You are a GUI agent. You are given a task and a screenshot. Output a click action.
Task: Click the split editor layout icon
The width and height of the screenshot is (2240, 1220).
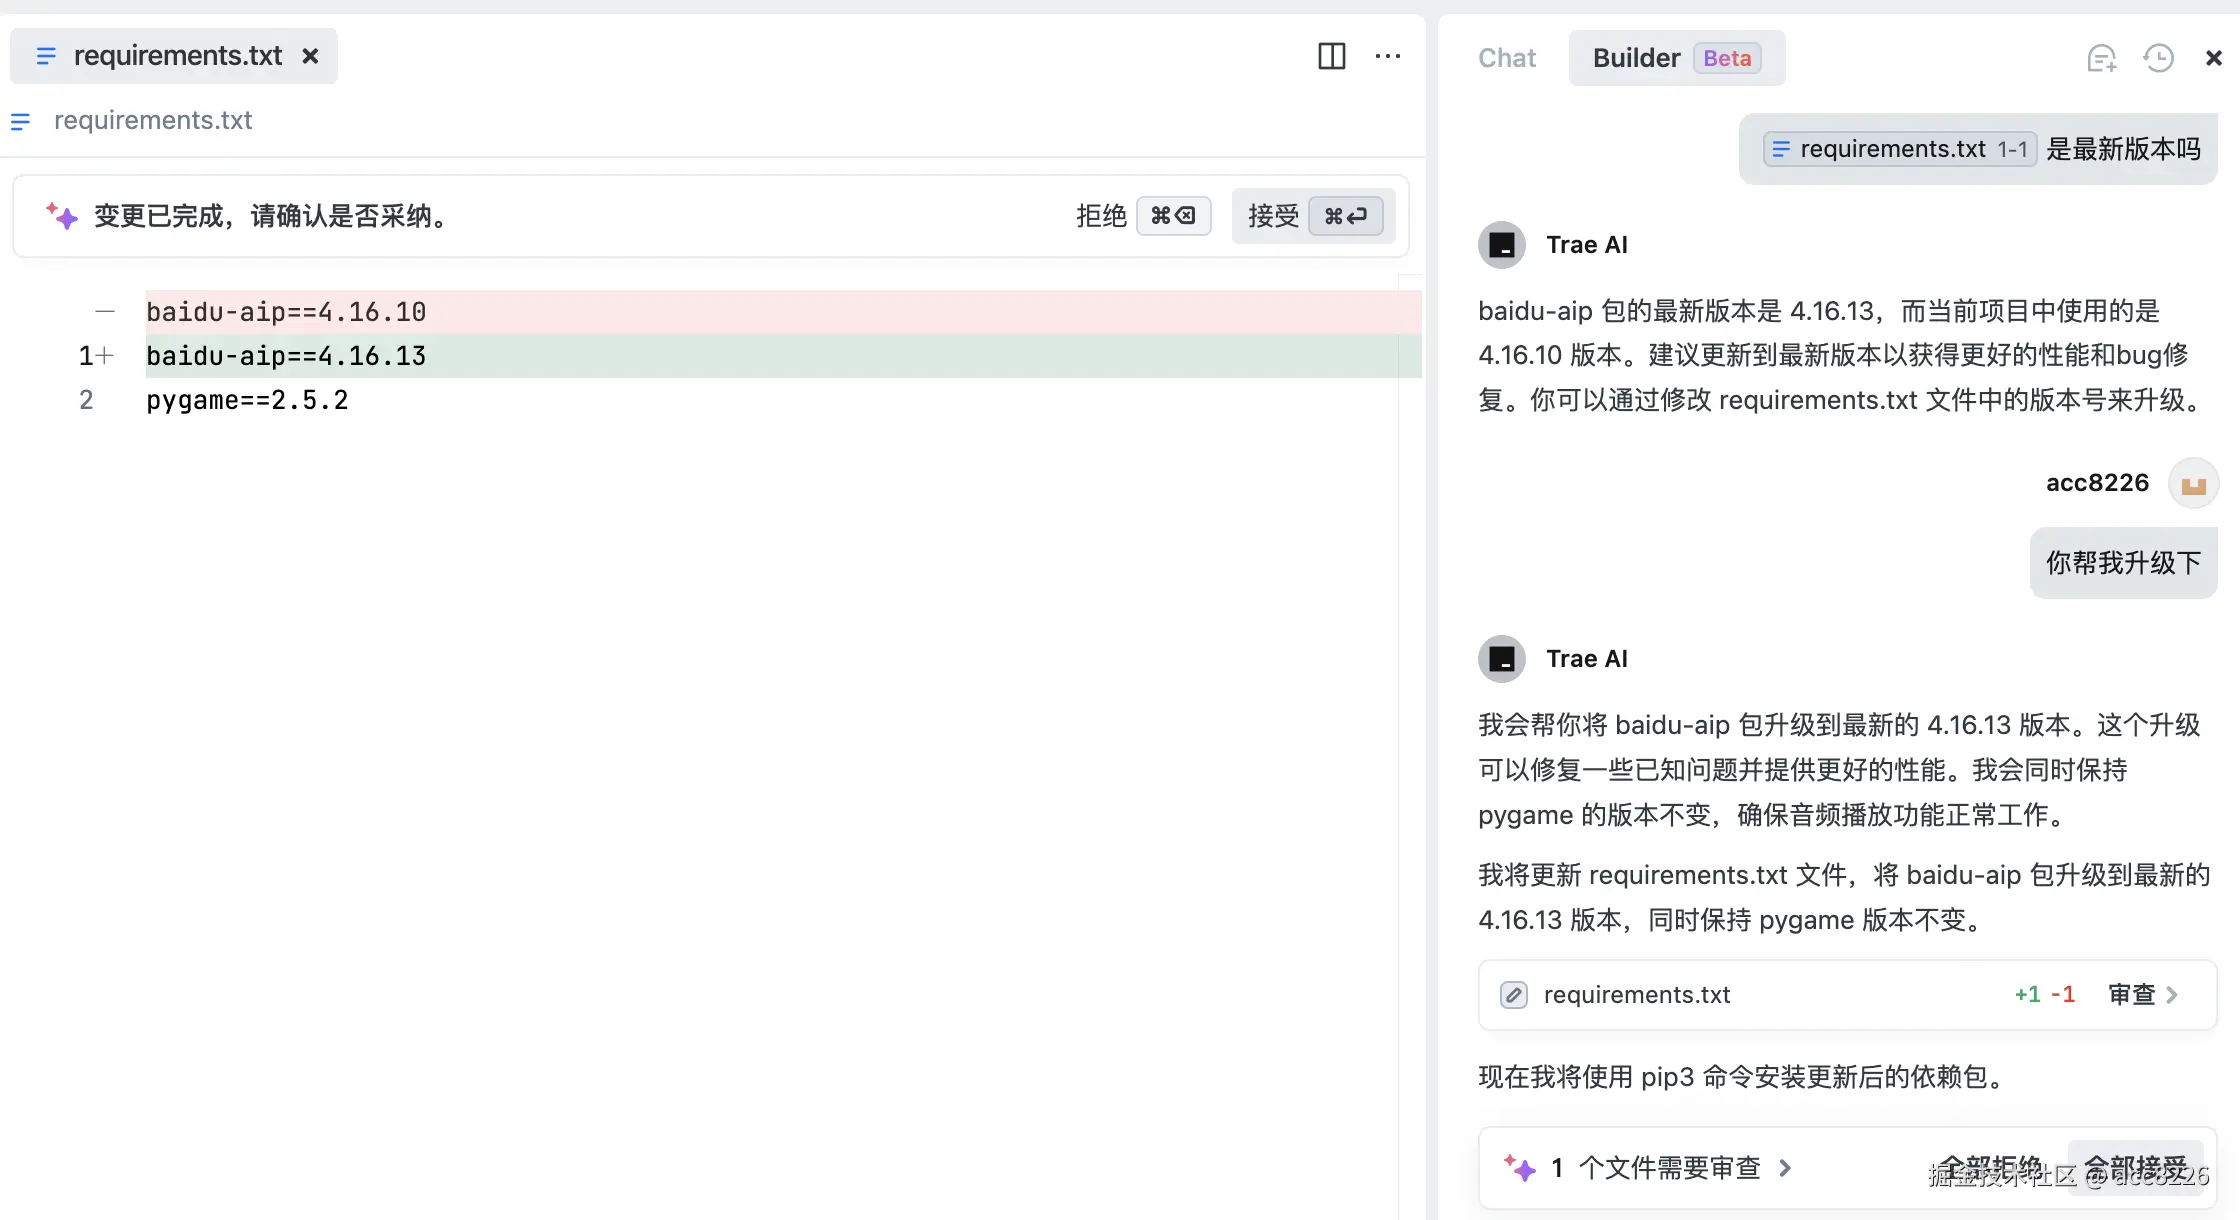click(x=1331, y=56)
